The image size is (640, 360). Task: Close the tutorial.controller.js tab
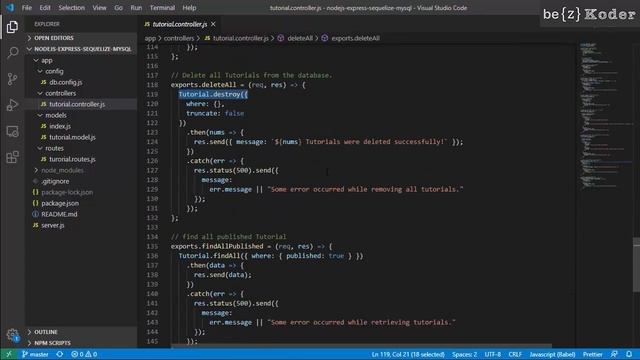coord(213,24)
